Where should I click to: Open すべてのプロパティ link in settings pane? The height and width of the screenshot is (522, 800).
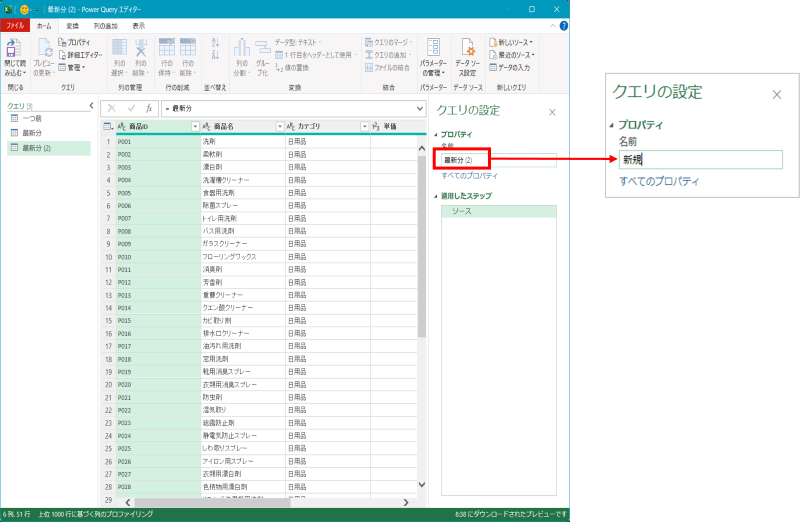(469, 176)
